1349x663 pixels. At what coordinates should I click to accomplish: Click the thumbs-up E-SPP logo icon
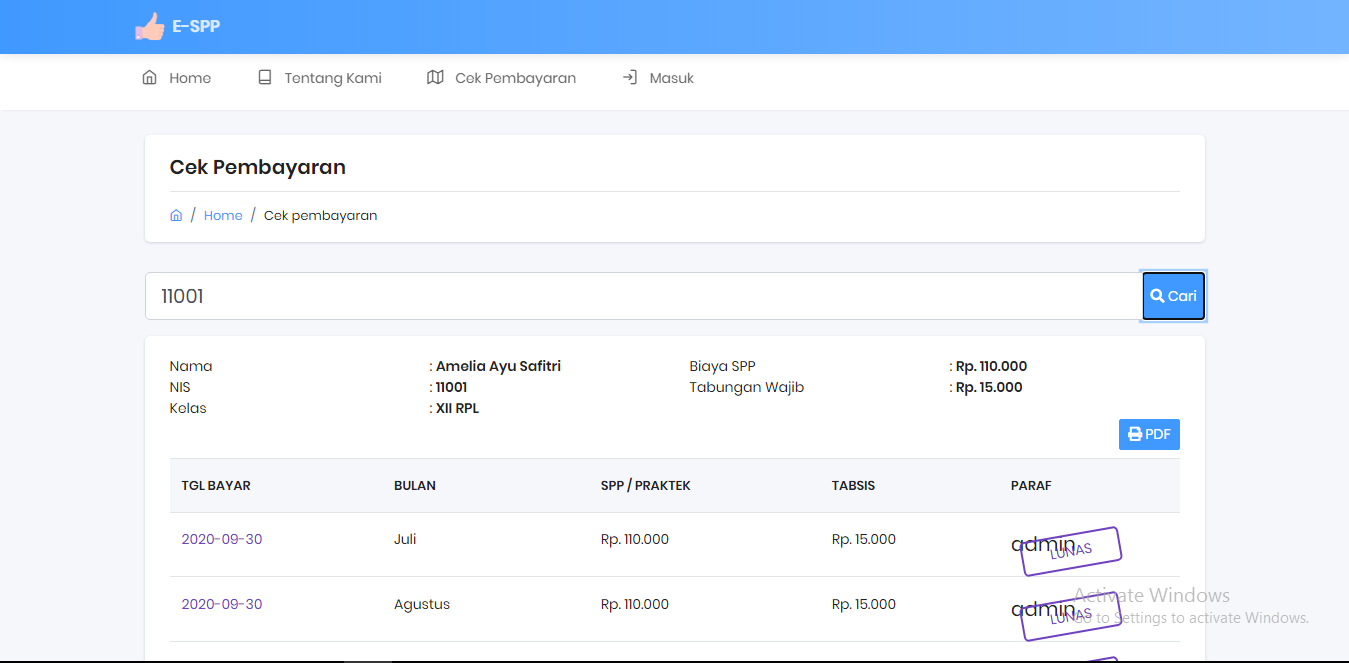[x=149, y=27]
